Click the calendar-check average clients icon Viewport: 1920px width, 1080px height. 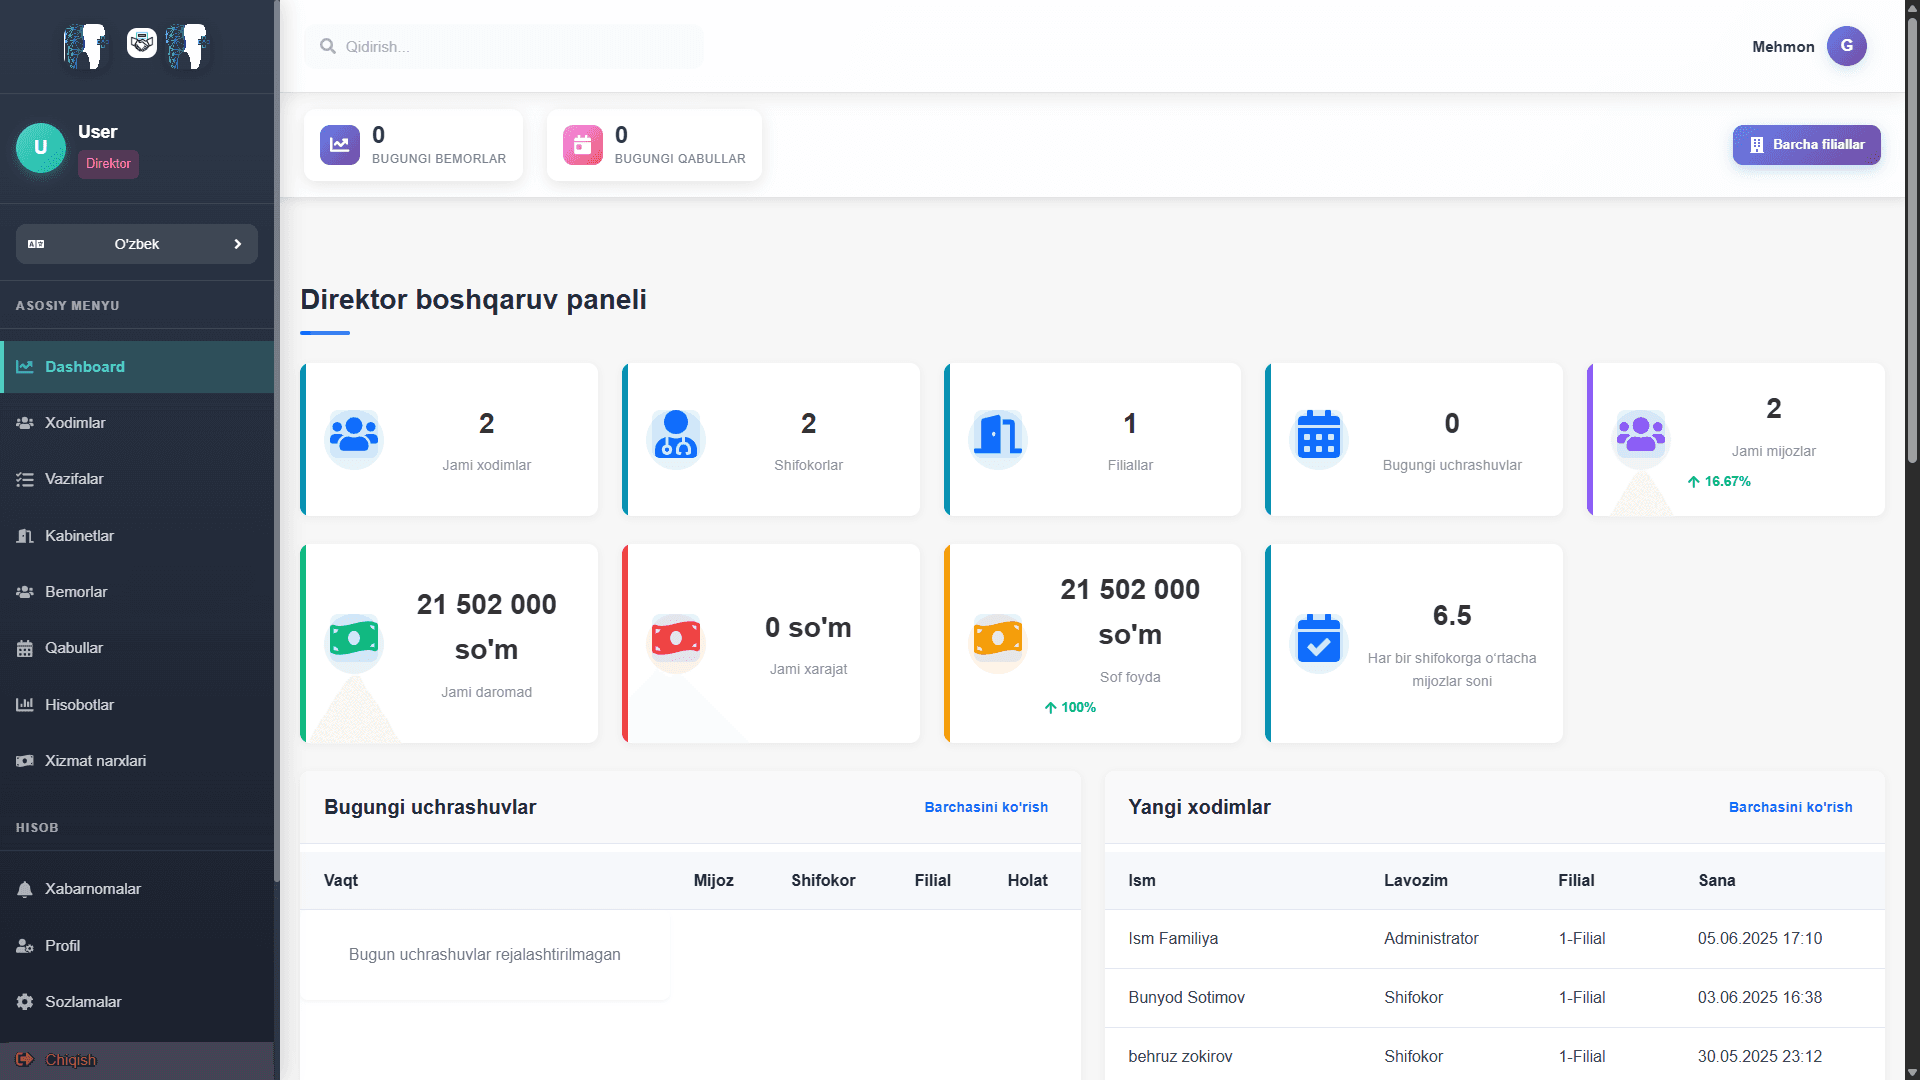pyautogui.click(x=1319, y=640)
